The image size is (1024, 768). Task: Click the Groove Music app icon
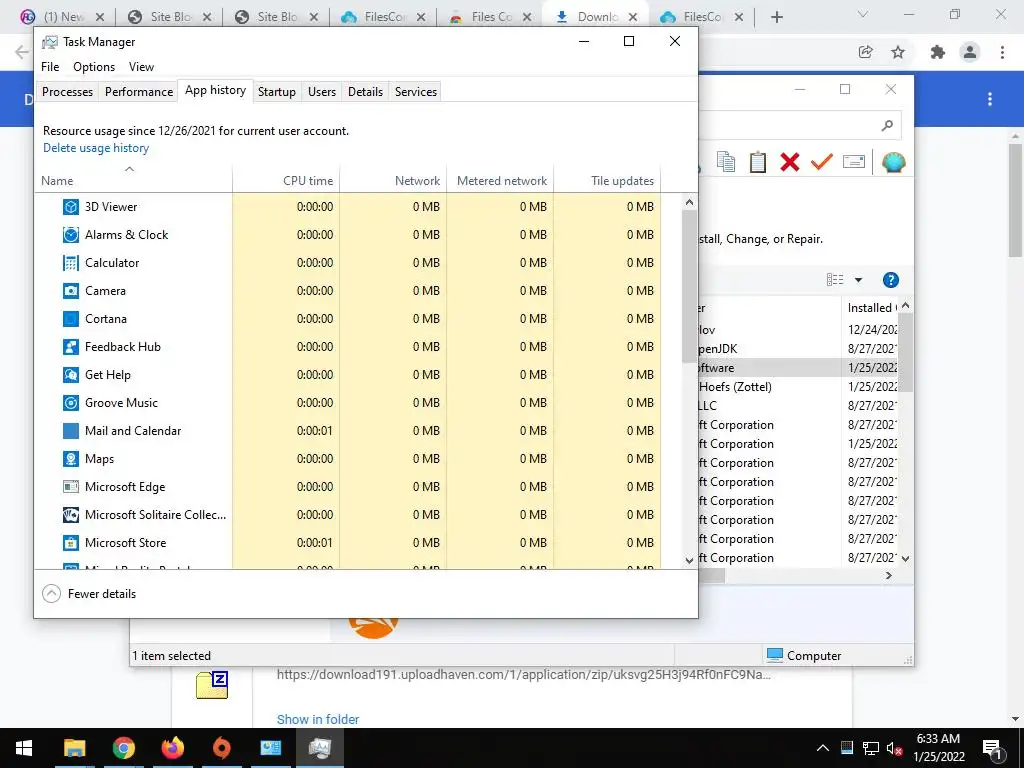(71, 403)
